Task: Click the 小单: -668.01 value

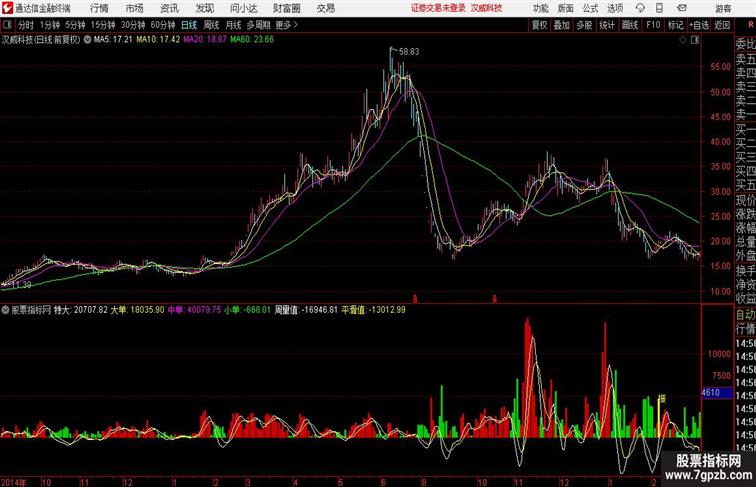Action: coord(247,310)
